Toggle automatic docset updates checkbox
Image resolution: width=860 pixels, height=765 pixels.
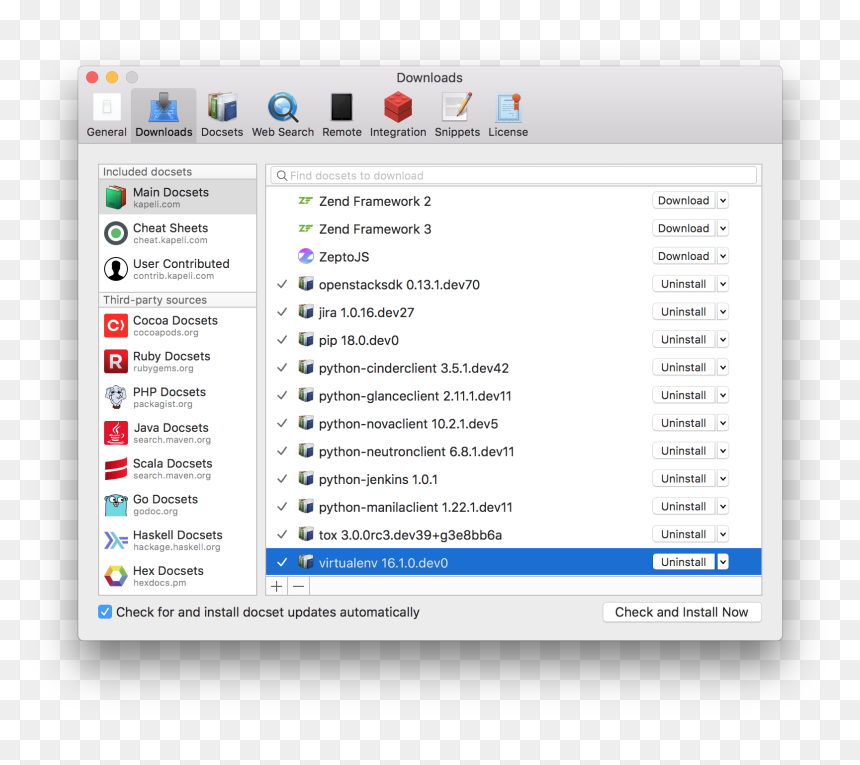pos(105,612)
